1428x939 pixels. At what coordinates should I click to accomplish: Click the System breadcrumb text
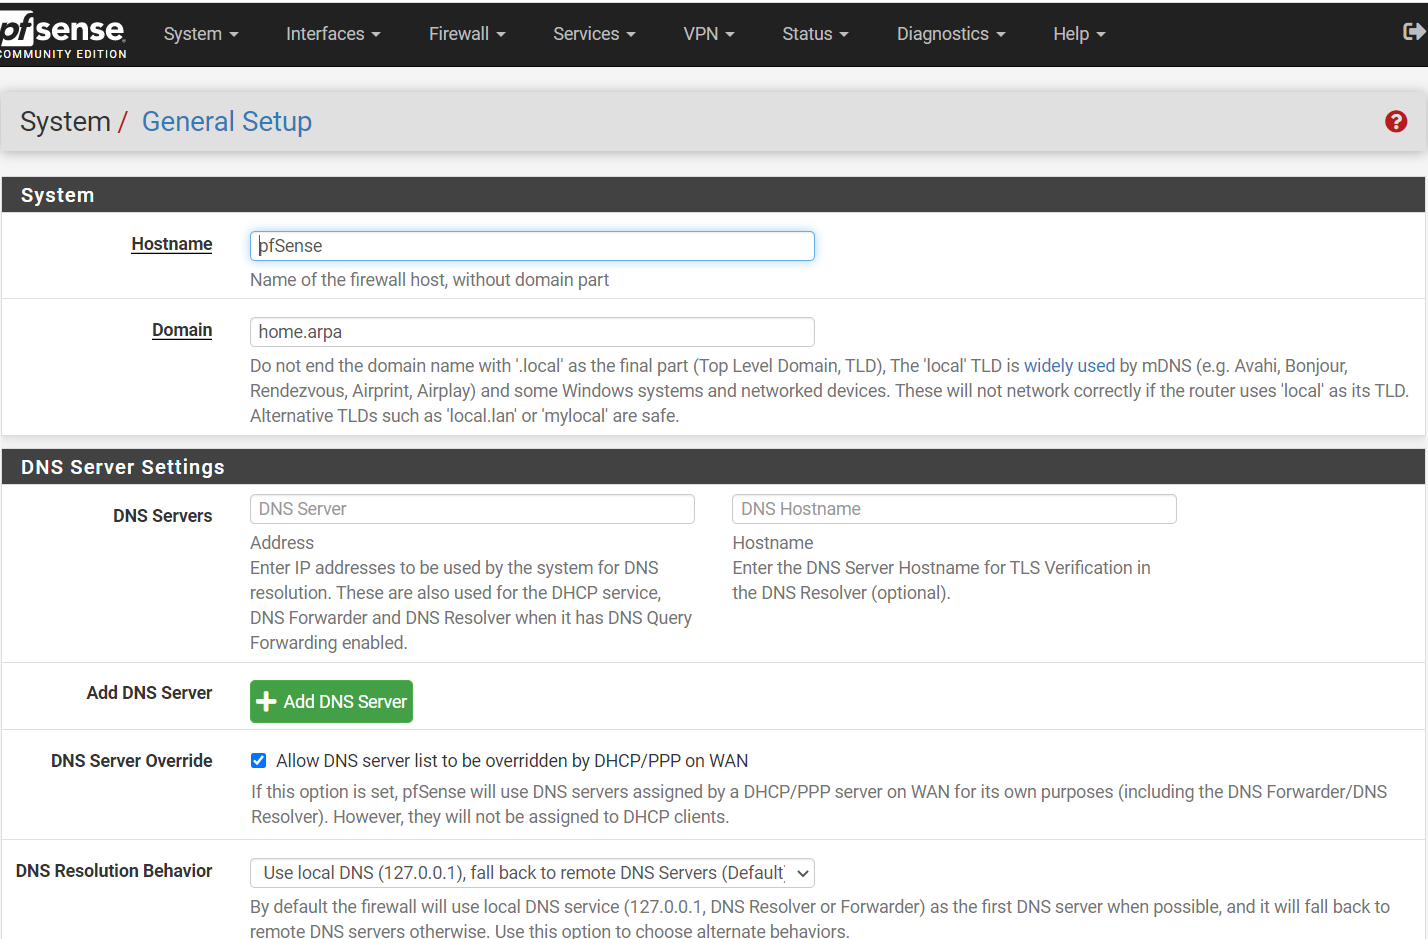[65, 122]
